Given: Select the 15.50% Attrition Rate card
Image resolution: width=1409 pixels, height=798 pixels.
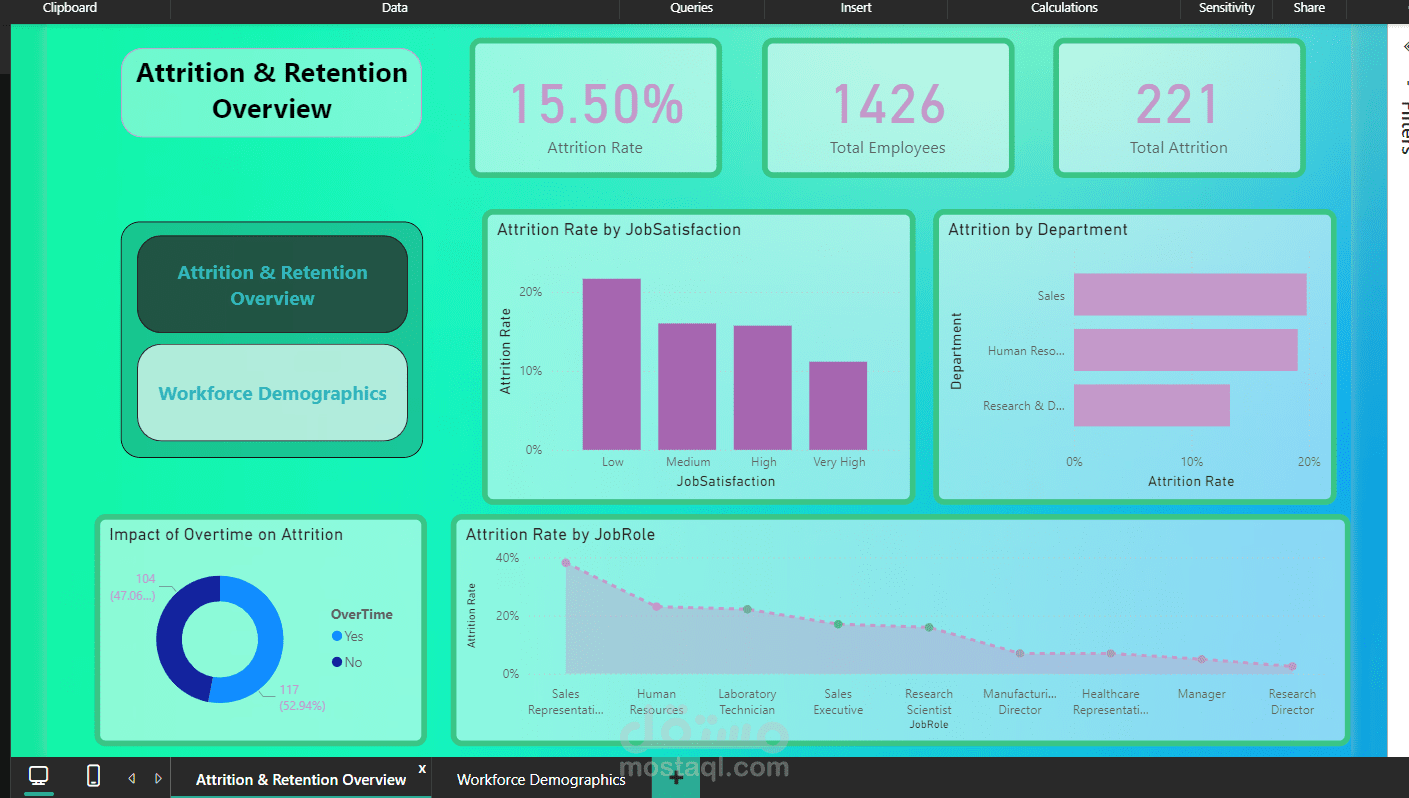Looking at the screenshot, I should [596, 108].
